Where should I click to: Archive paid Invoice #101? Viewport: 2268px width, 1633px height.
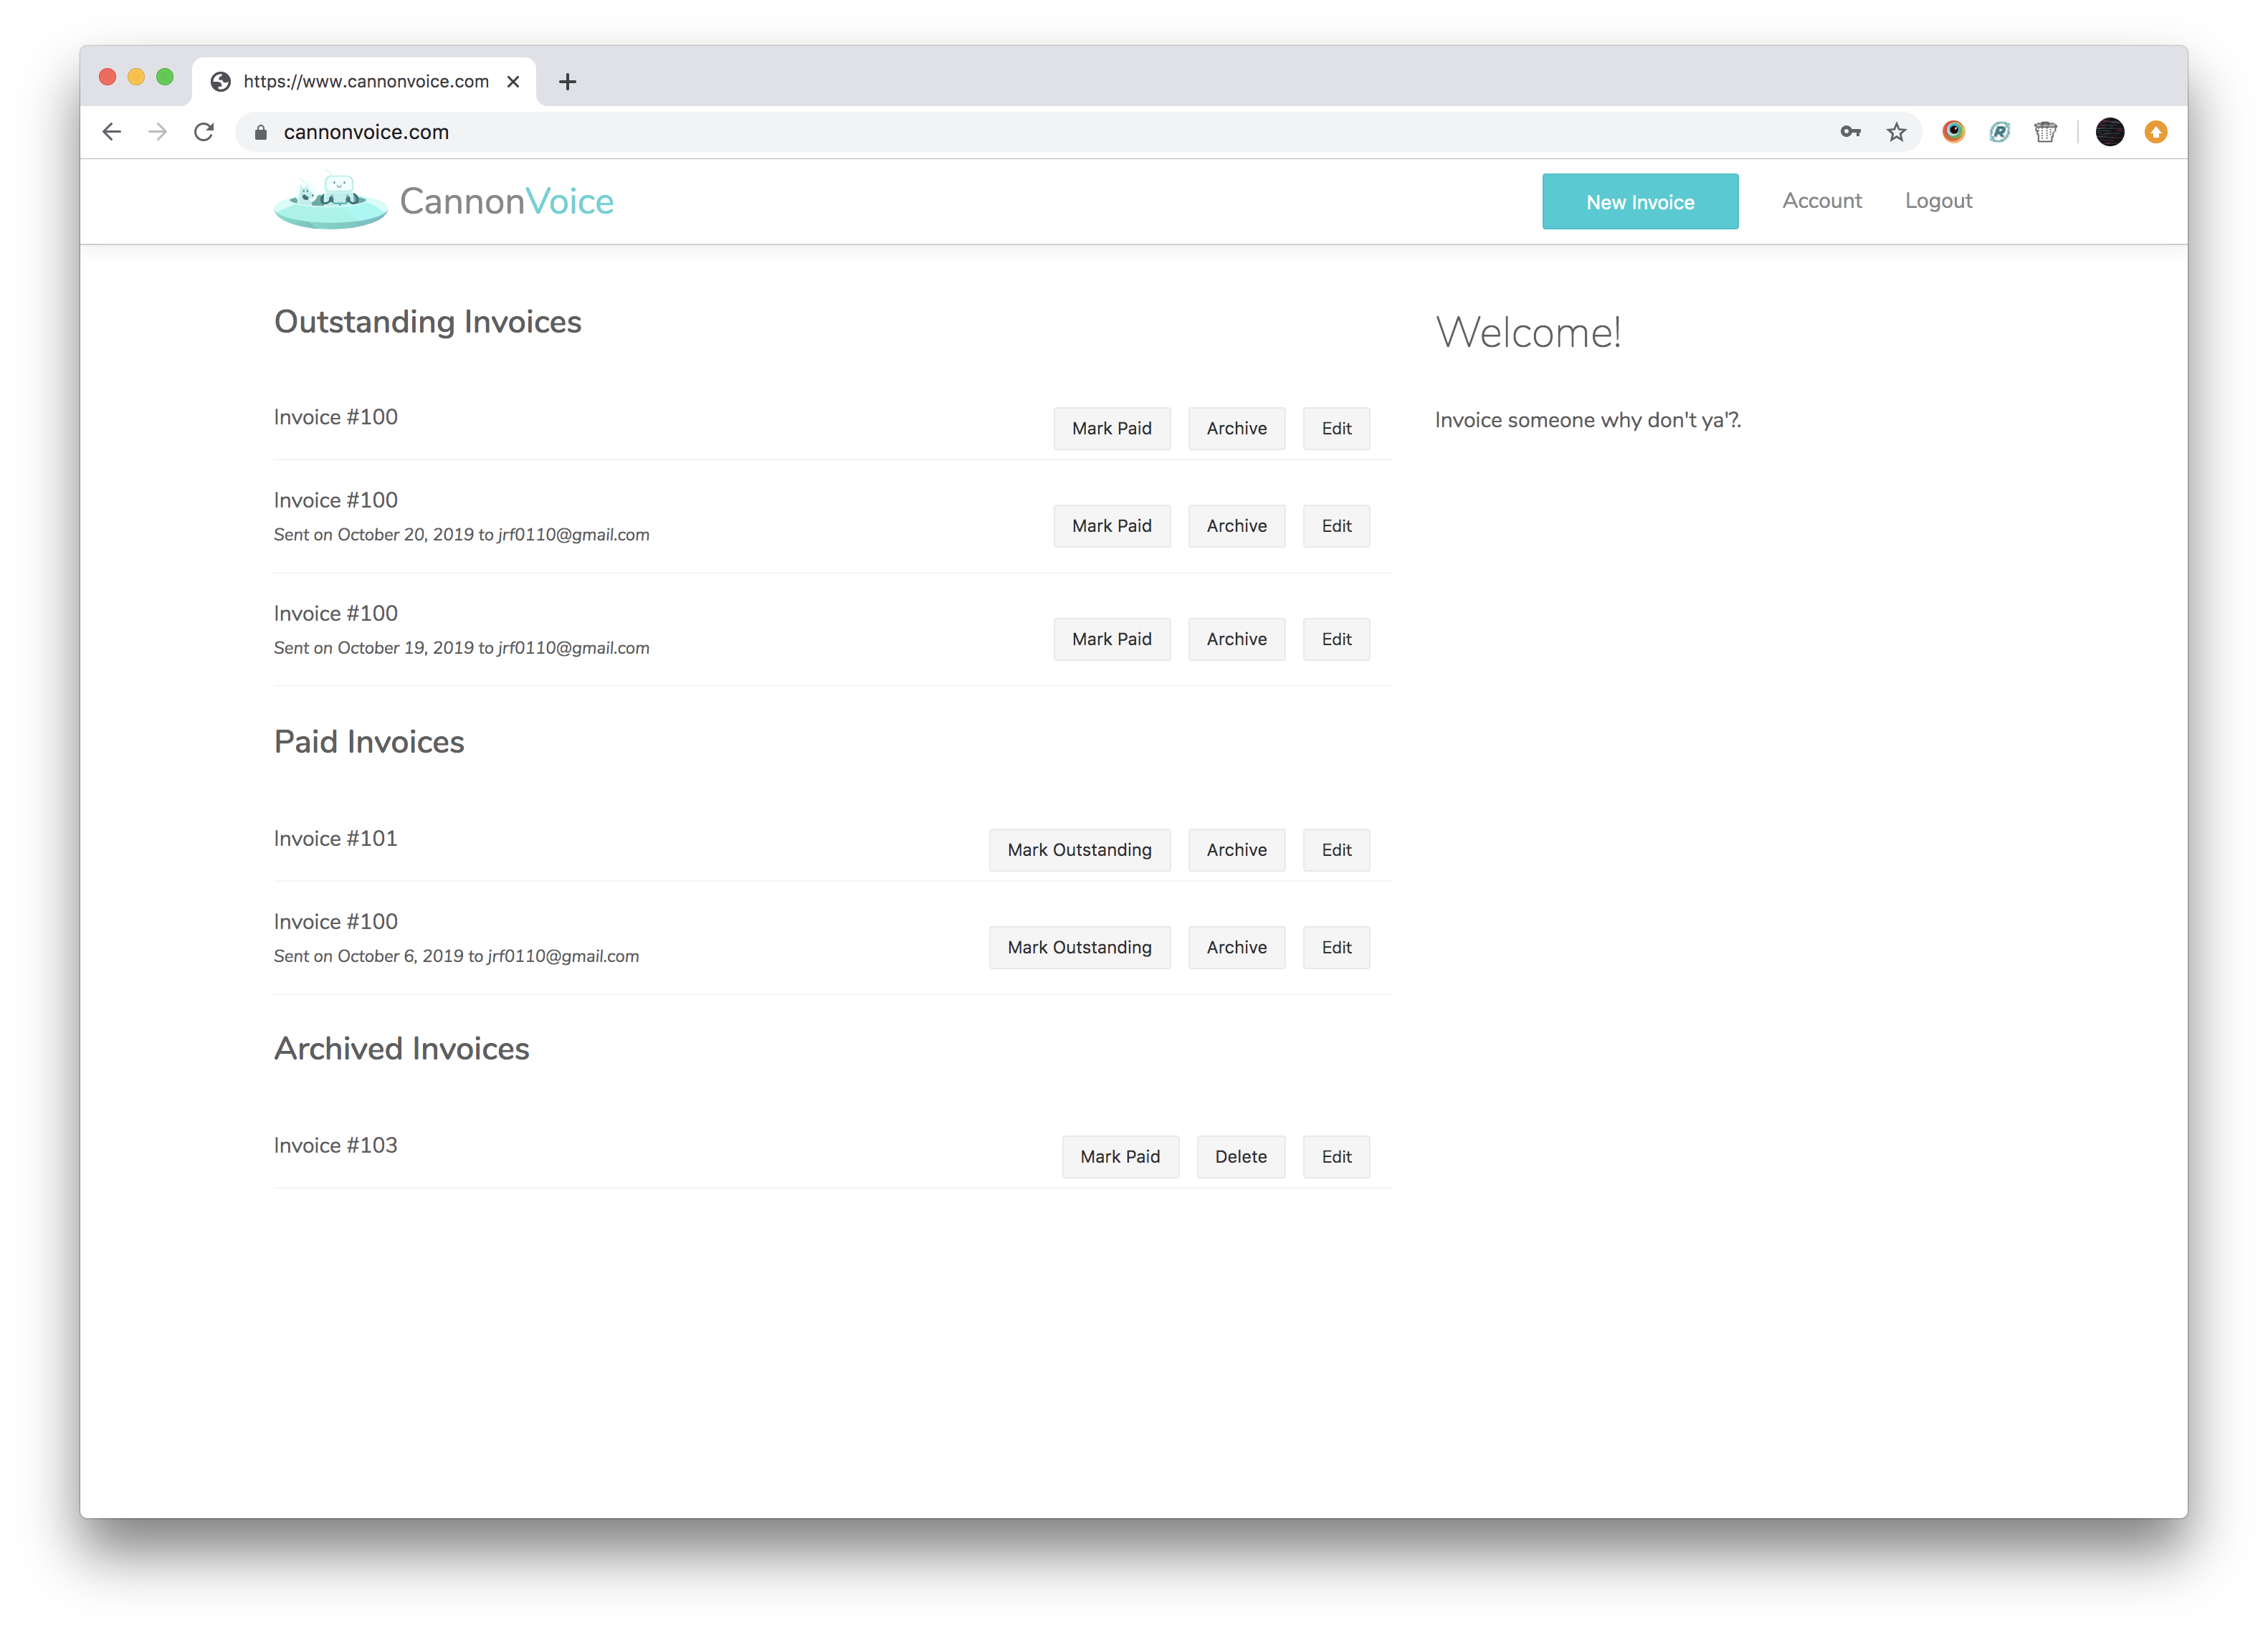coord(1237,850)
